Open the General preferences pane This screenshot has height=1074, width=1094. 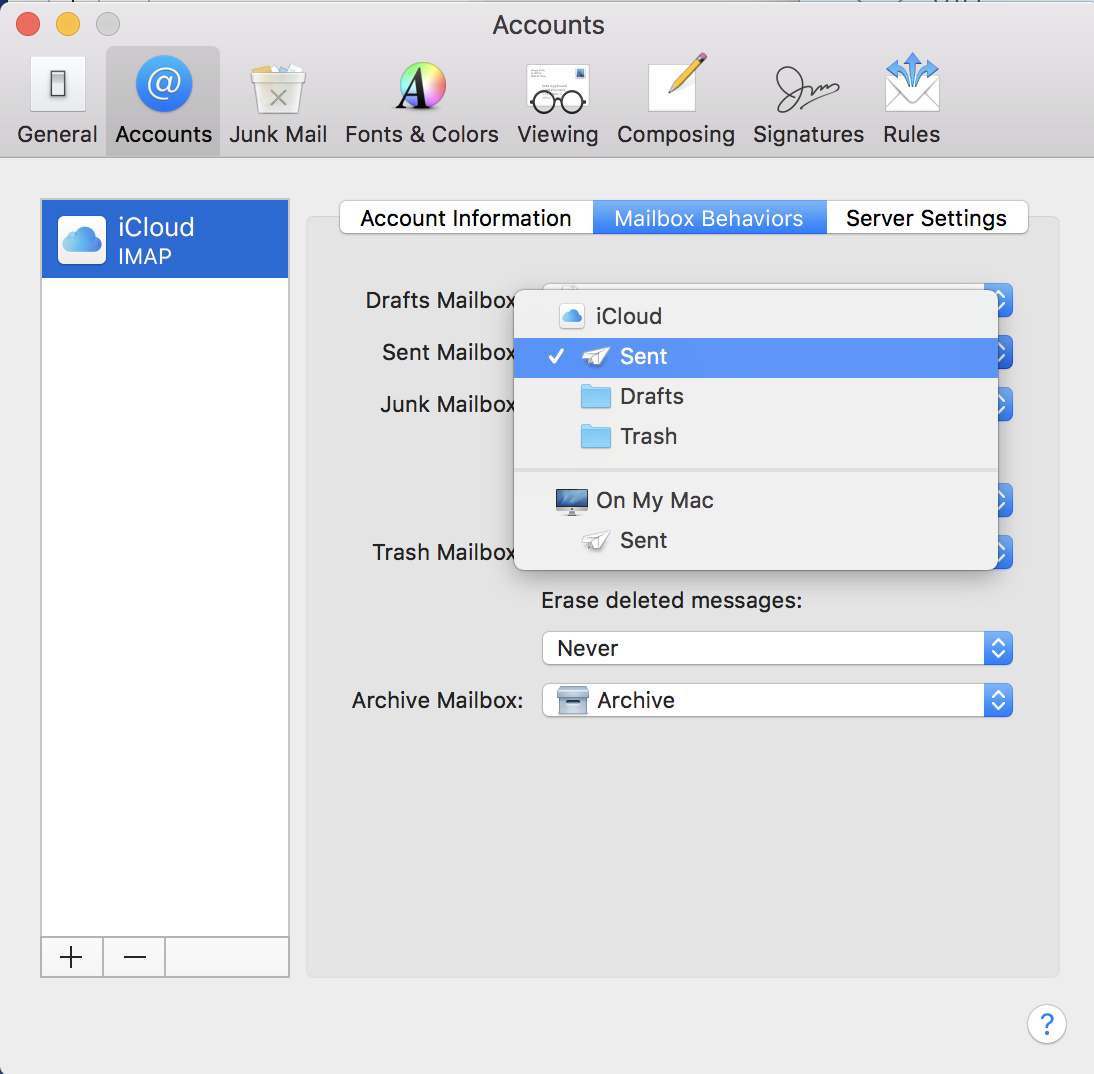[57, 101]
